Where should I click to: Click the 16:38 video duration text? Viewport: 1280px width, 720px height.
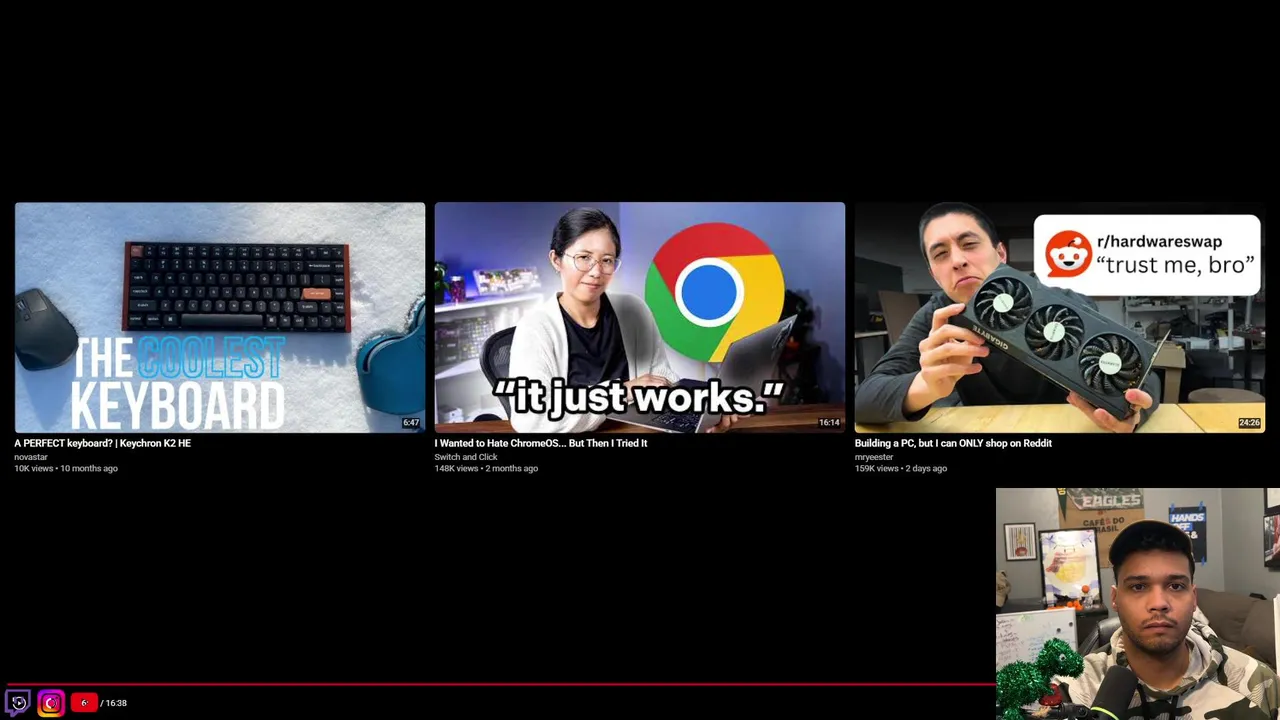click(116, 703)
